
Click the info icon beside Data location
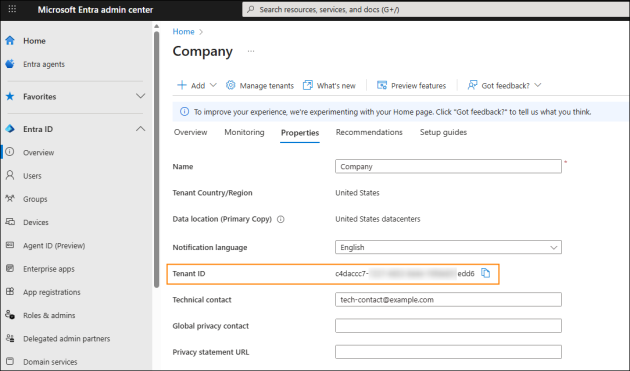281,219
